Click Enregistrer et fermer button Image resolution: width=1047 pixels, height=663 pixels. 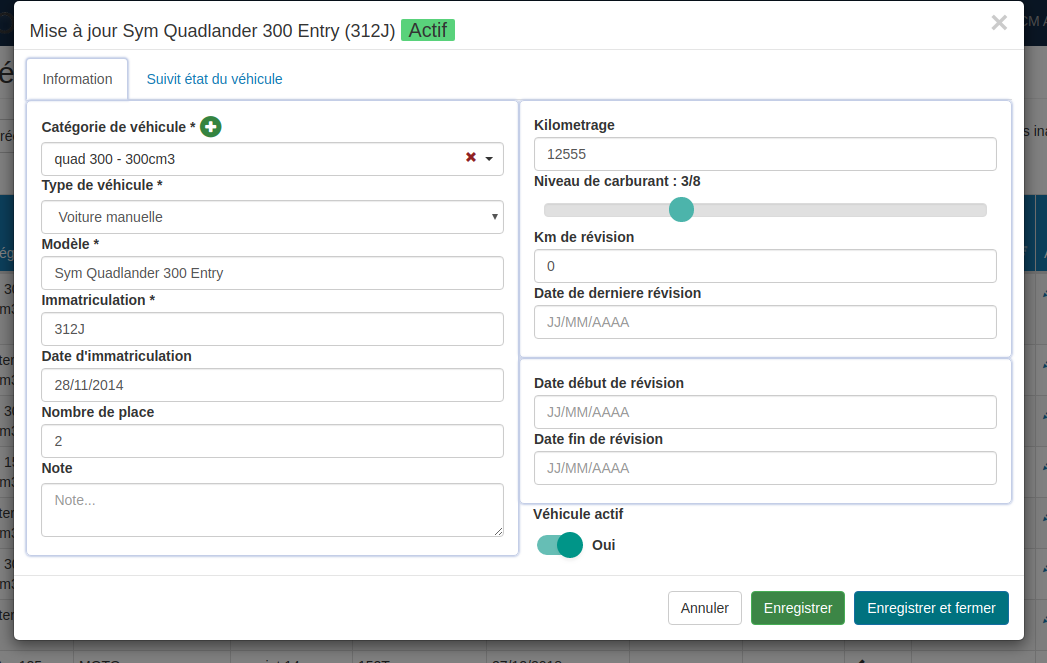click(930, 608)
